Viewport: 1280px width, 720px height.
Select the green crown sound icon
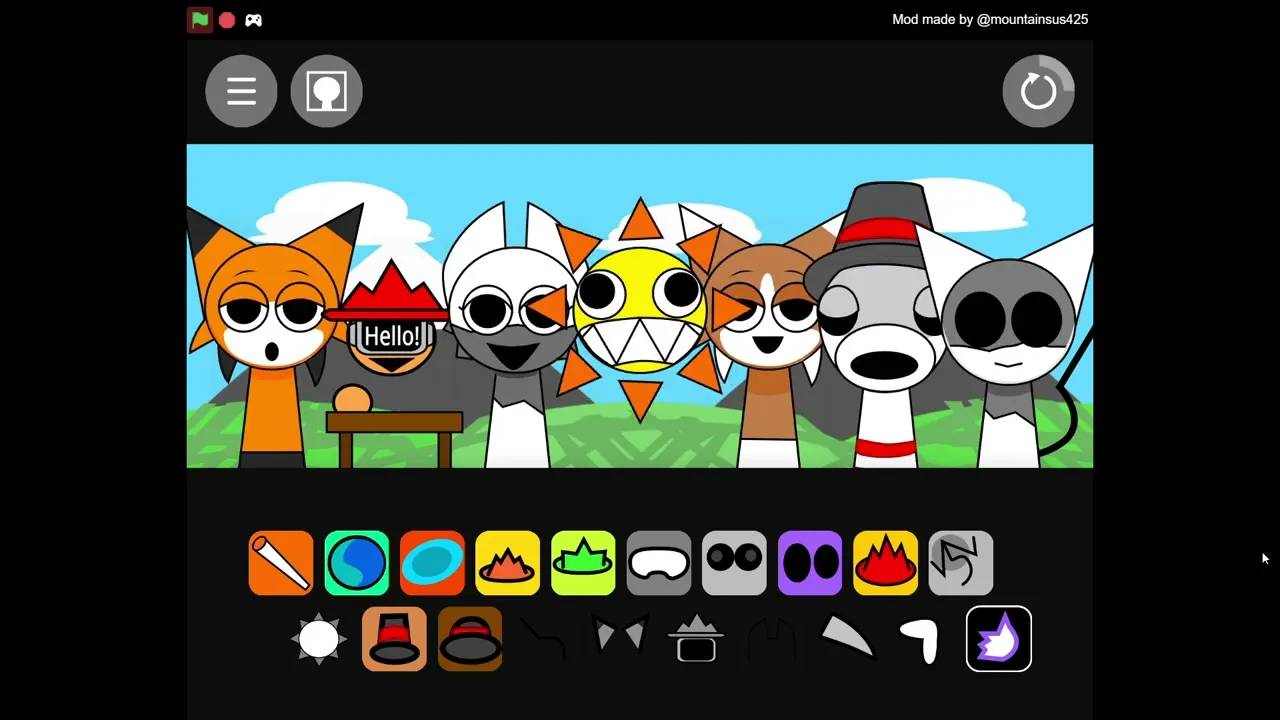(x=583, y=563)
